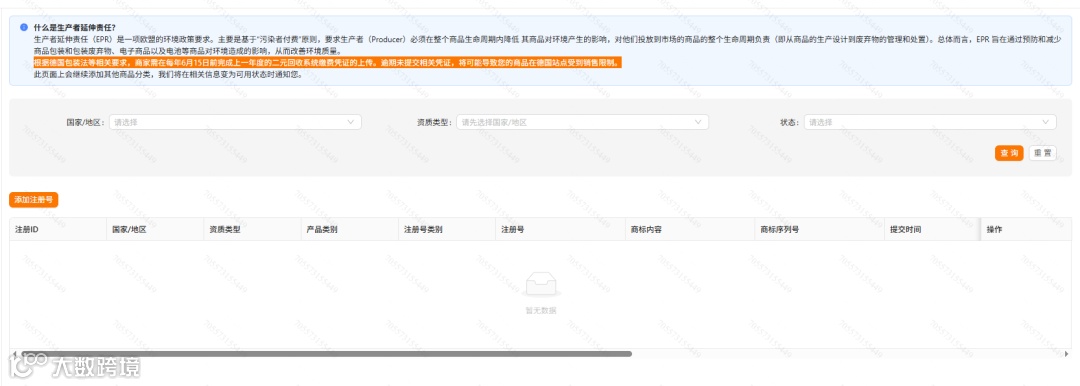Click the highlighted orange notice about 德国包装法
Screen dimensions: 1080x386
point(327,63)
